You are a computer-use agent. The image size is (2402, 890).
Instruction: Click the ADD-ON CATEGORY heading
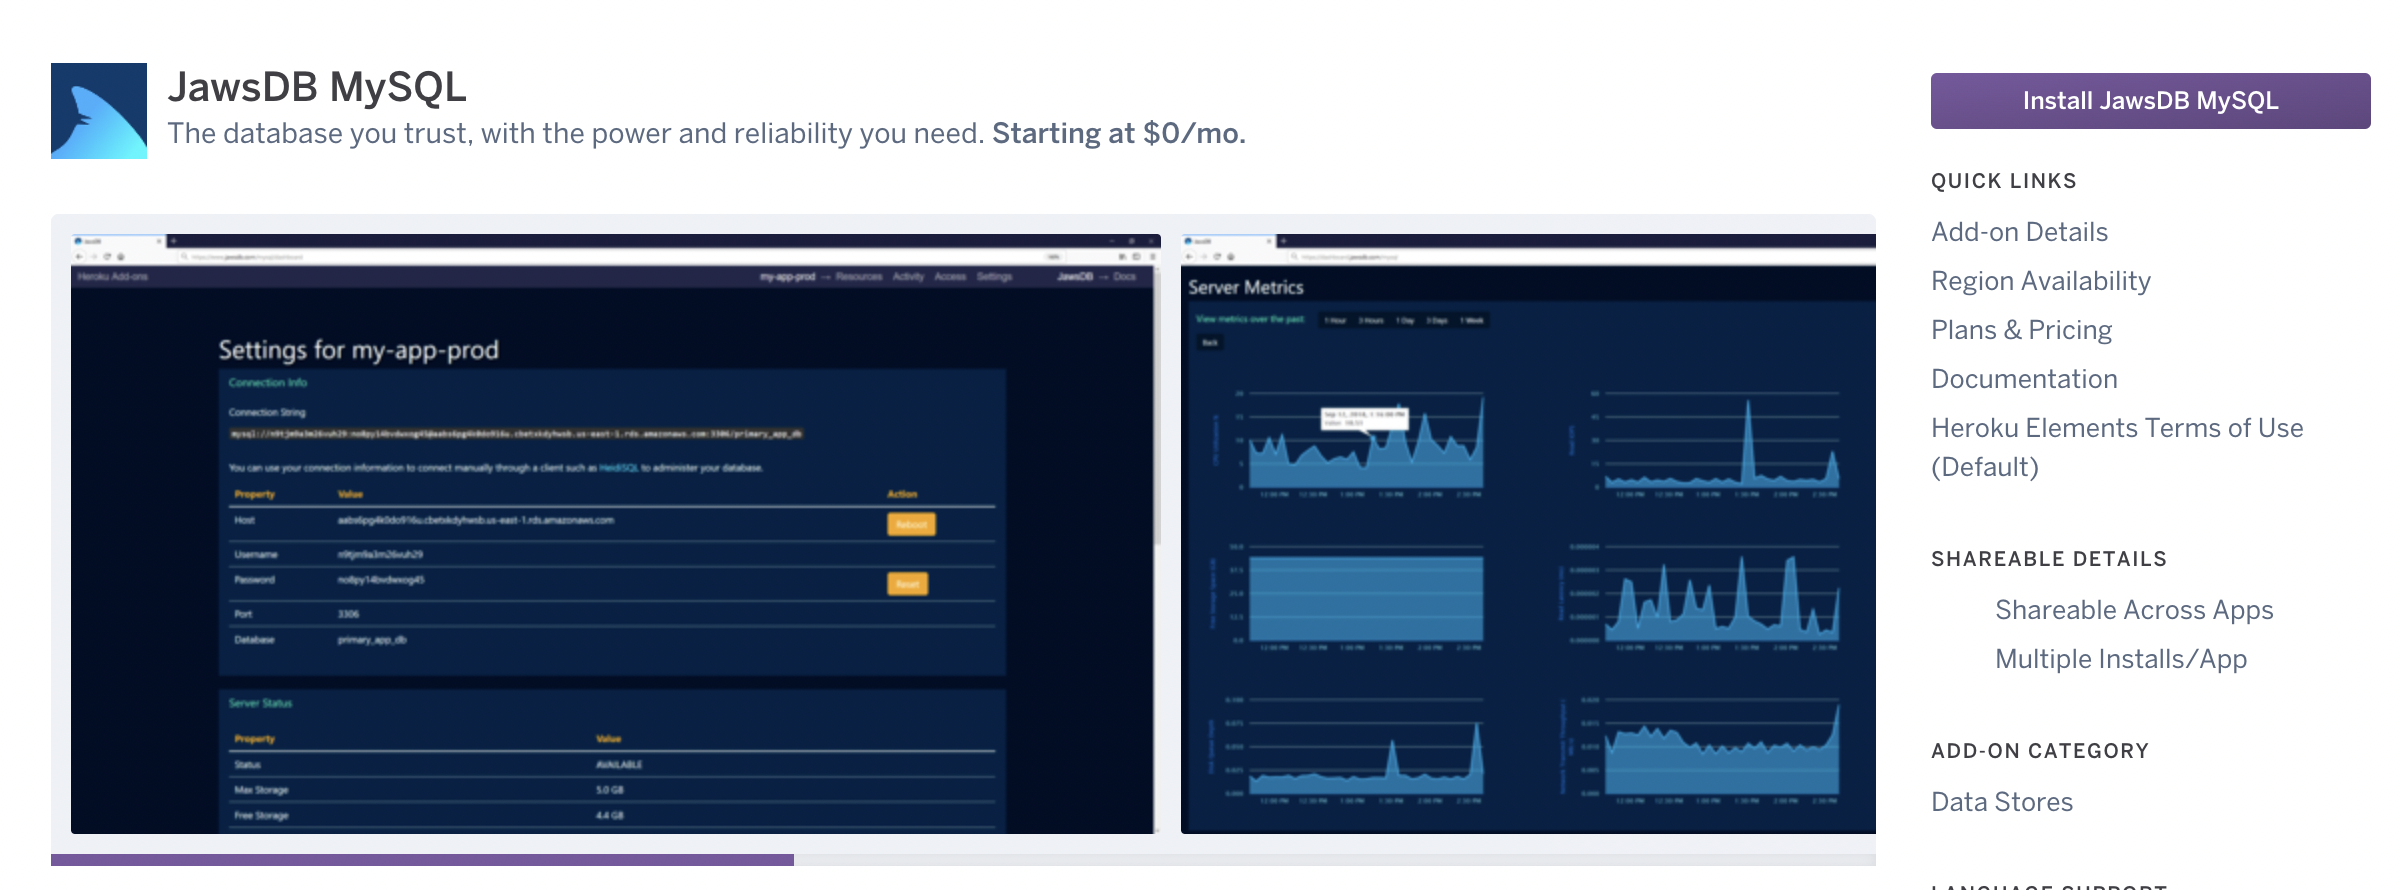tap(2040, 751)
